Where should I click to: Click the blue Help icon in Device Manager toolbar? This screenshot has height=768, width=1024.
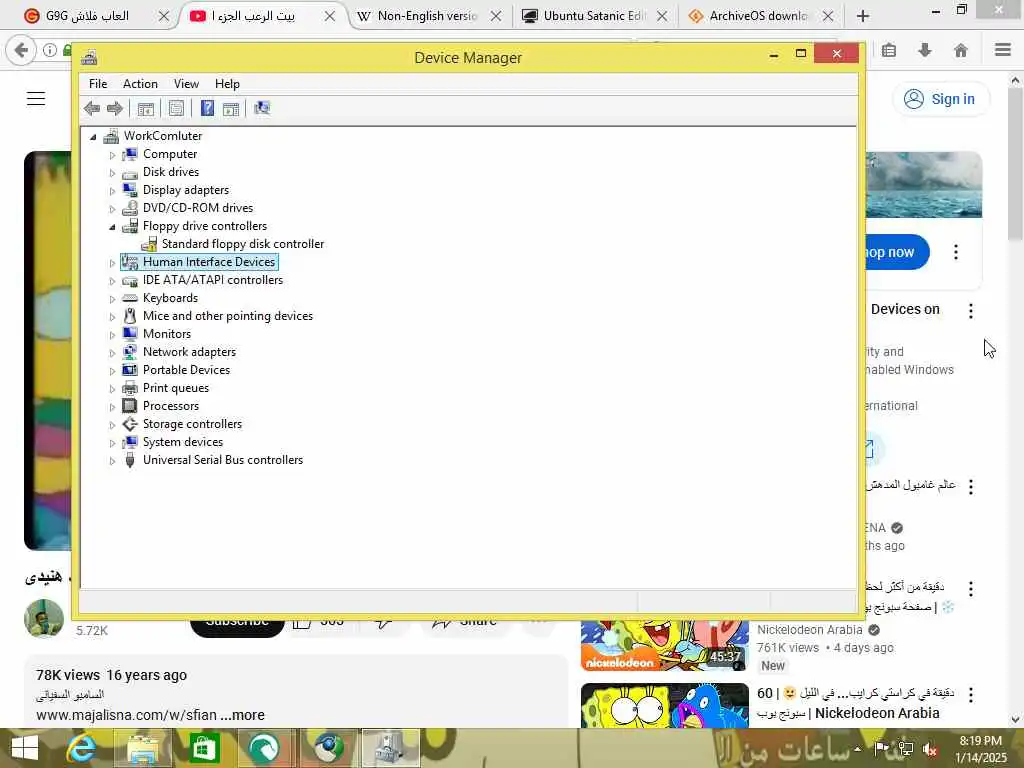coord(207,108)
